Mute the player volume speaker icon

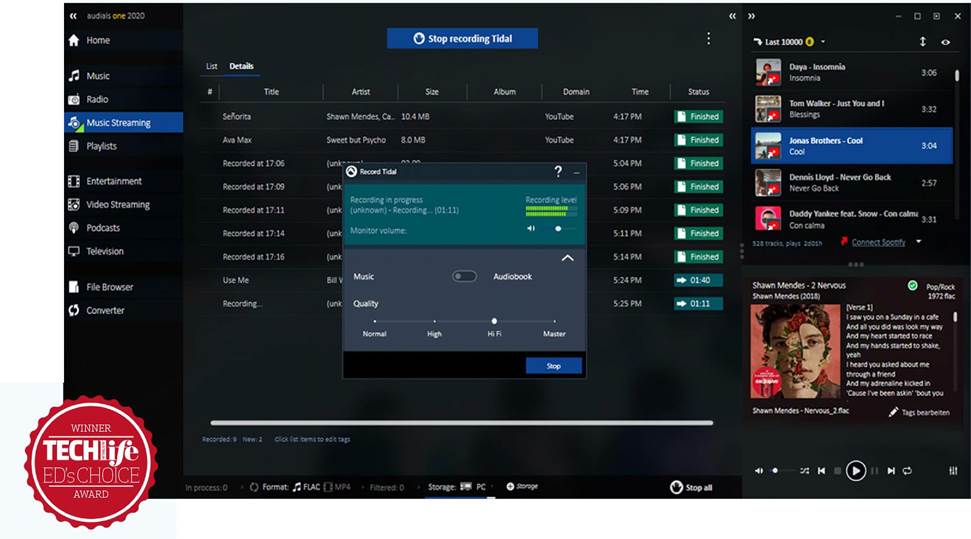759,471
